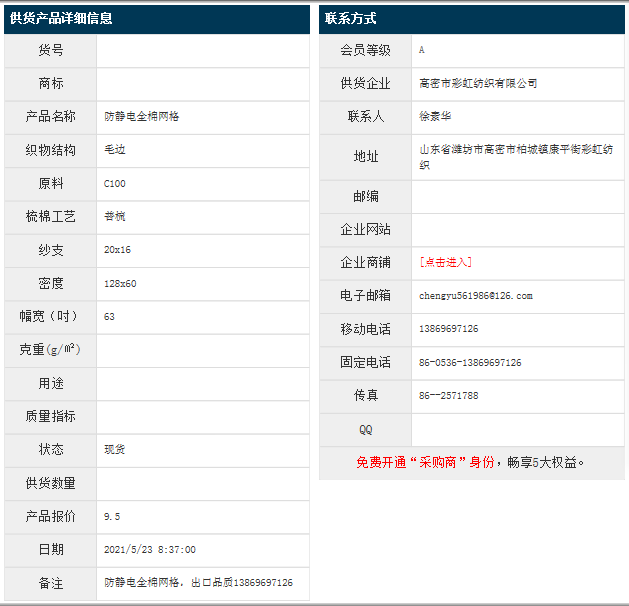Click the status value 现货
The height and width of the screenshot is (606, 629).
(114, 449)
